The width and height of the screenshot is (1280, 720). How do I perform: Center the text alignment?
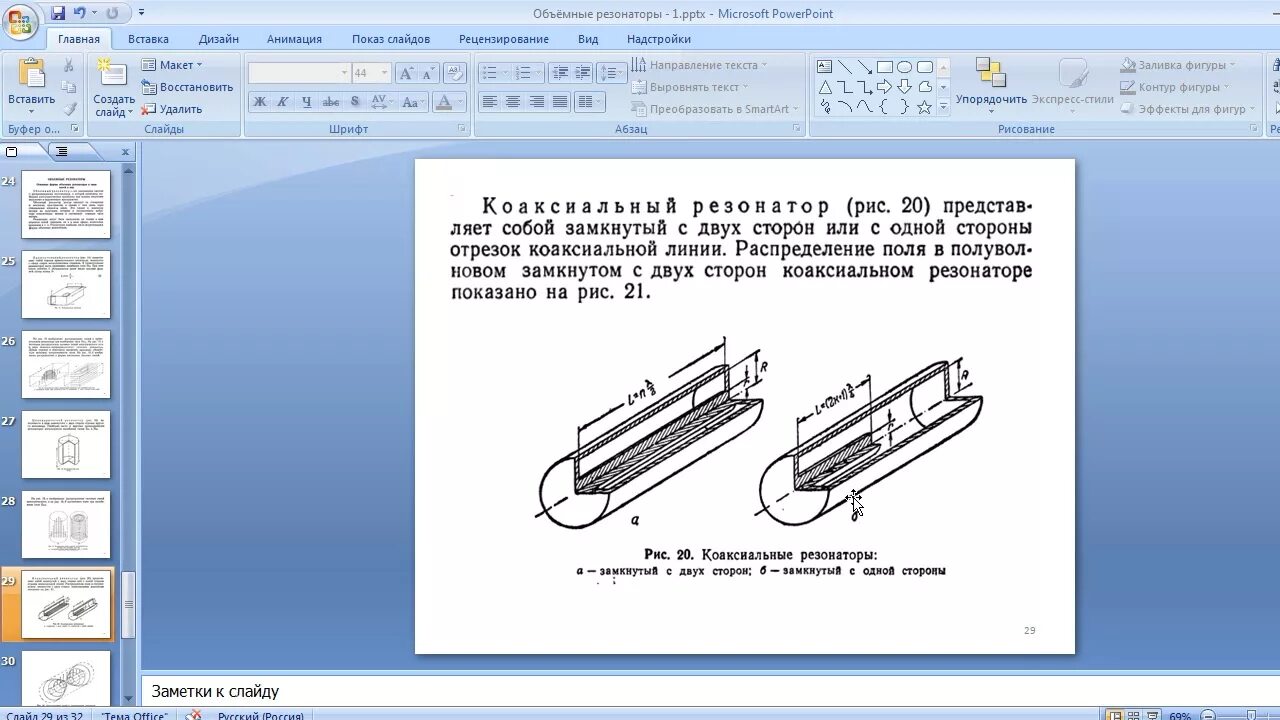[513, 102]
